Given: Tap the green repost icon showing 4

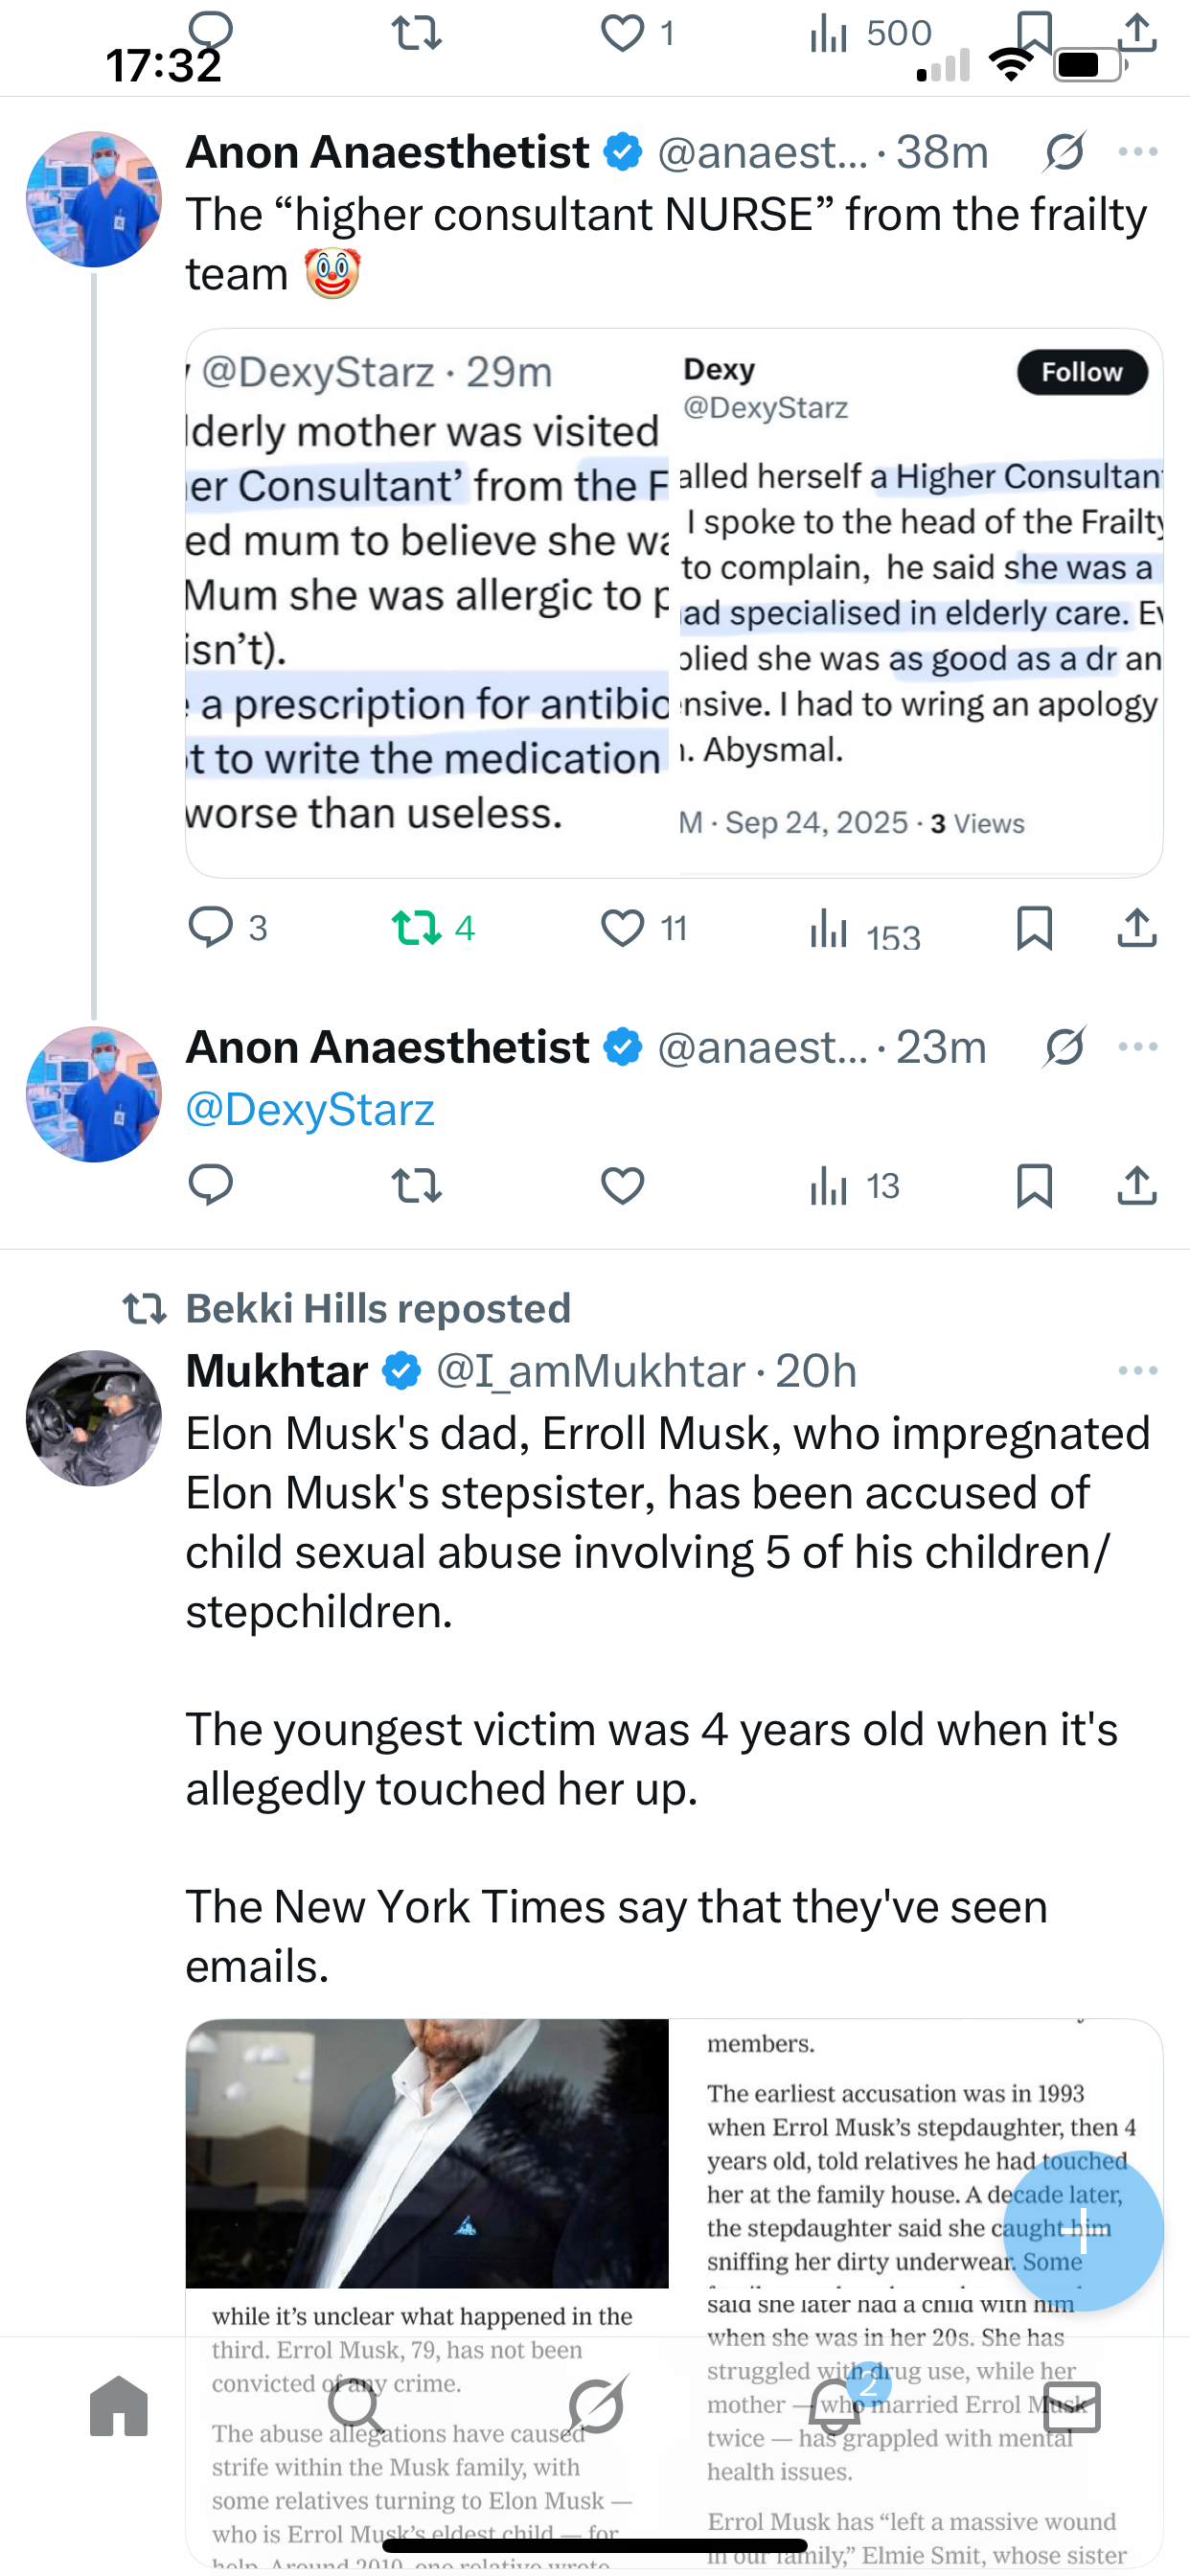Looking at the screenshot, I should pos(417,928).
